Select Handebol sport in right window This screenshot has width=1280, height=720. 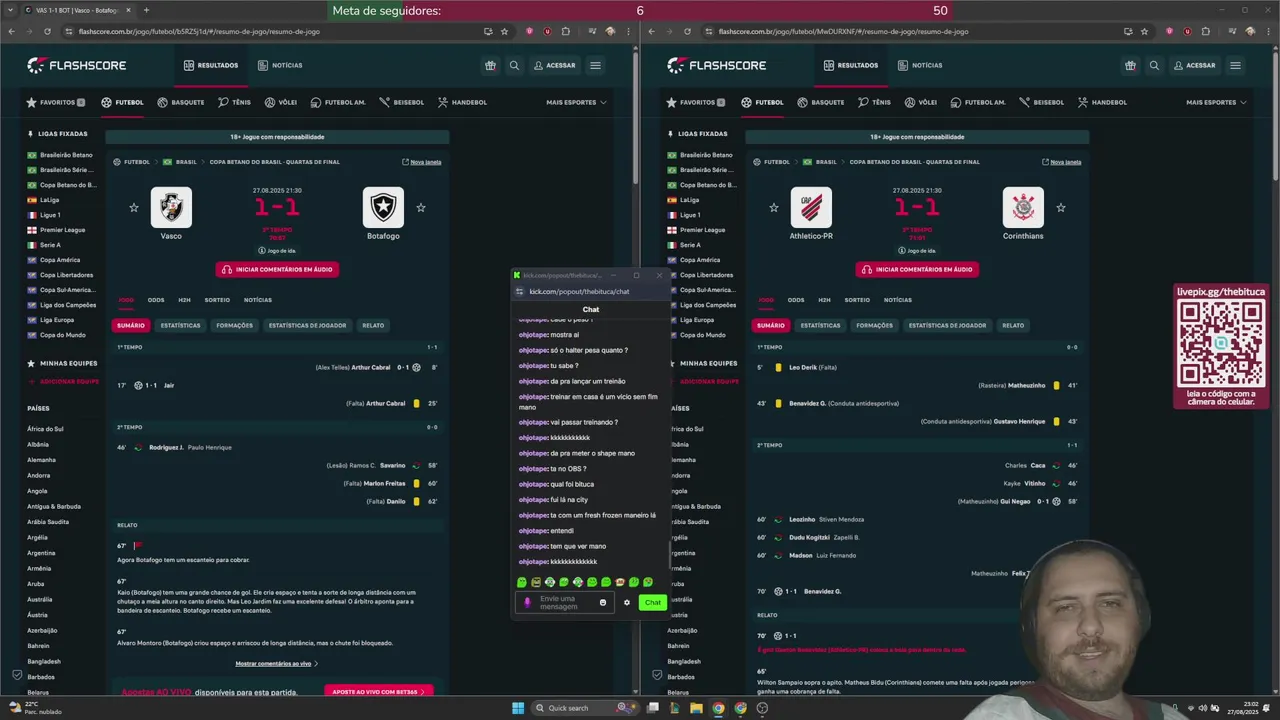(1102, 102)
